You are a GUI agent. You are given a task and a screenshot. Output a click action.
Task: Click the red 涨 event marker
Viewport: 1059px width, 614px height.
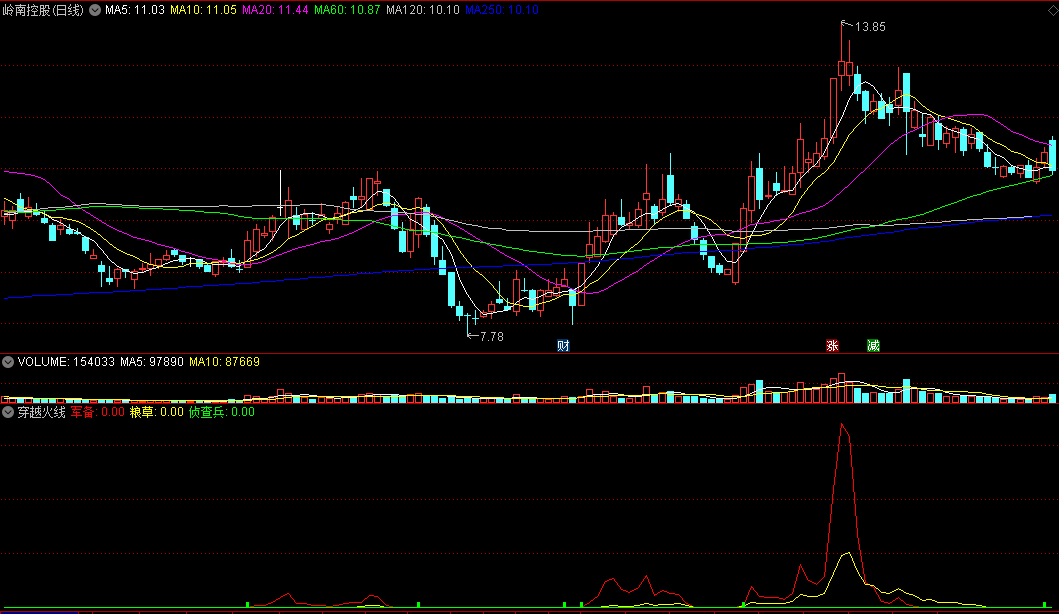(832, 346)
